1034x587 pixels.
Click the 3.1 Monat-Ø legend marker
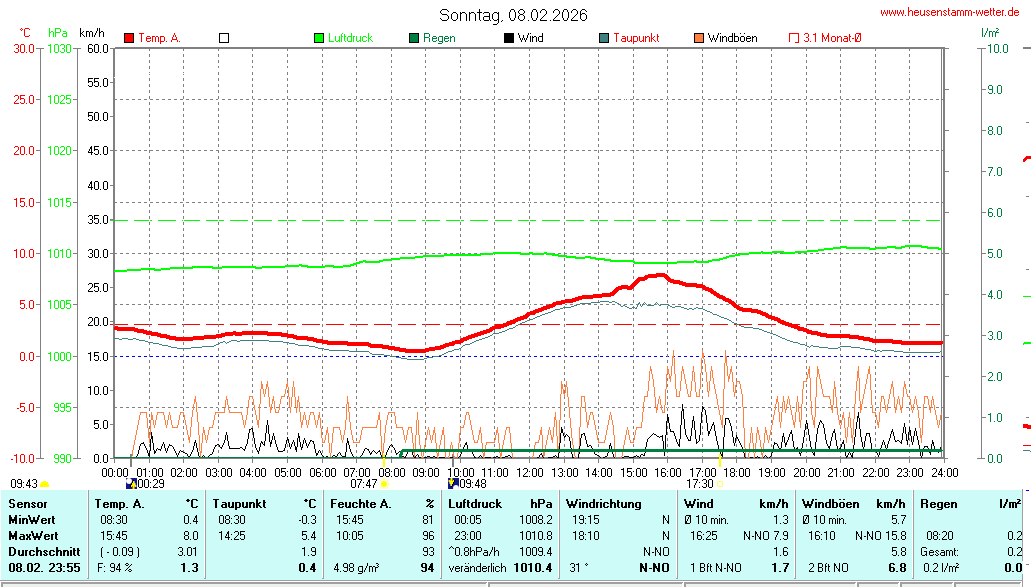[794, 38]
